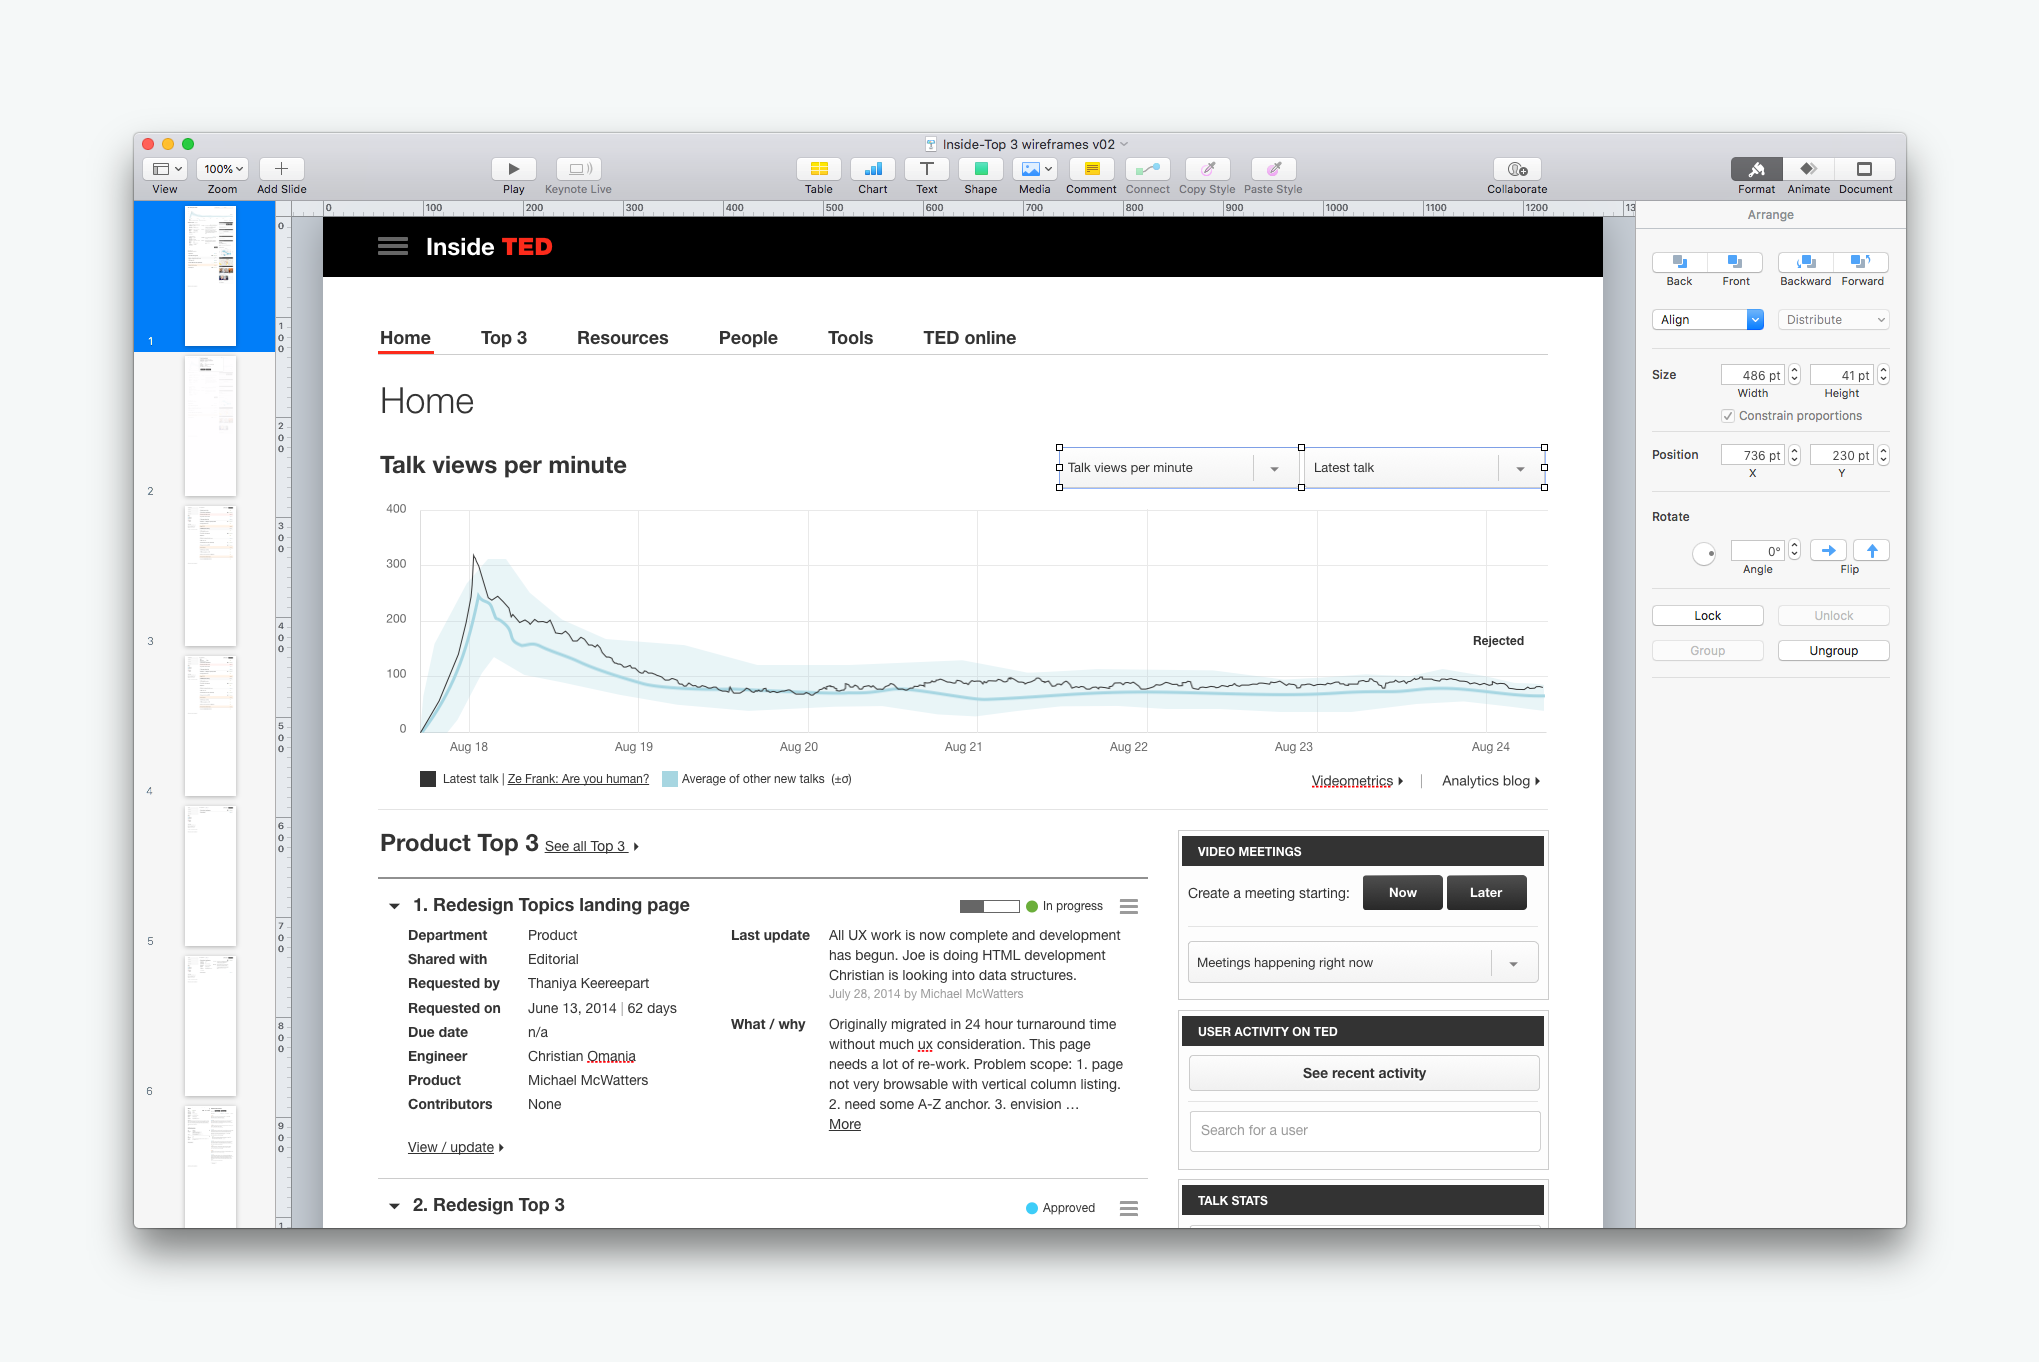The height and width of the screenshot is (1362, 2039).
Task: Click the Inside TED hamburger menu icon
Action: coord(393,246)
